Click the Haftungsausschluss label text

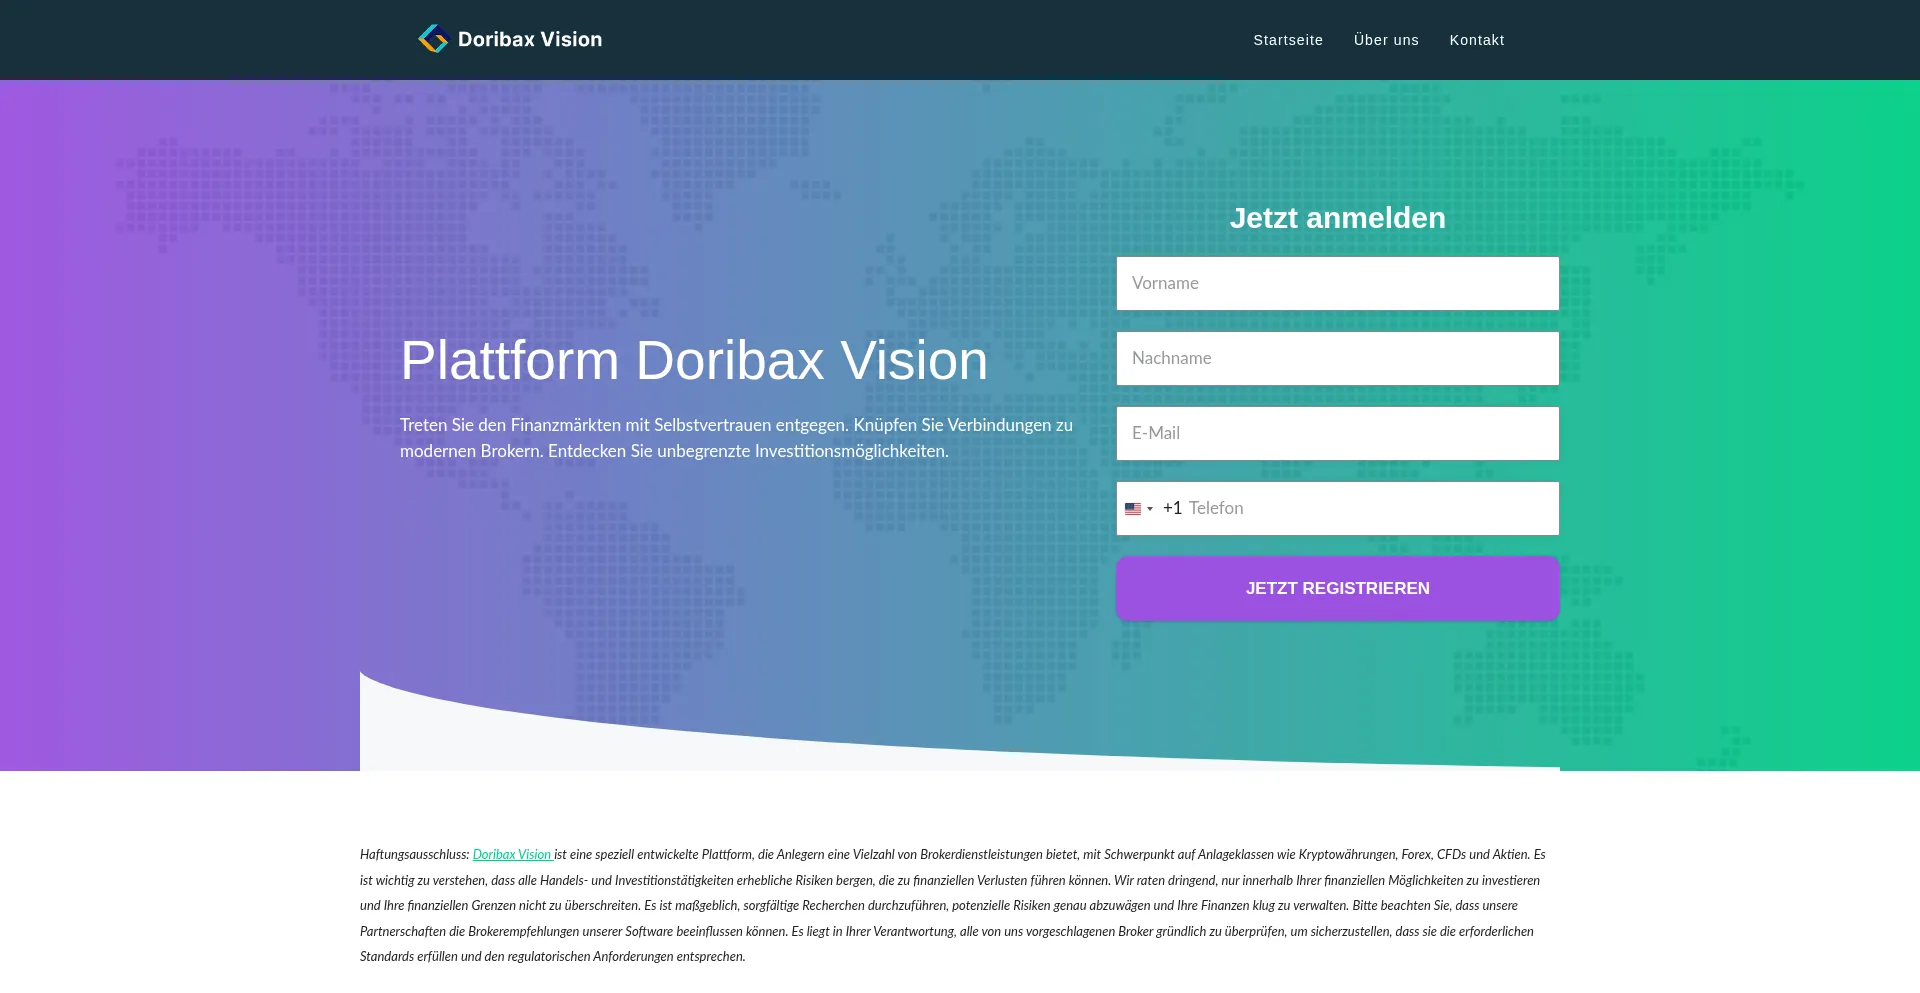click(x=414, y=855)
